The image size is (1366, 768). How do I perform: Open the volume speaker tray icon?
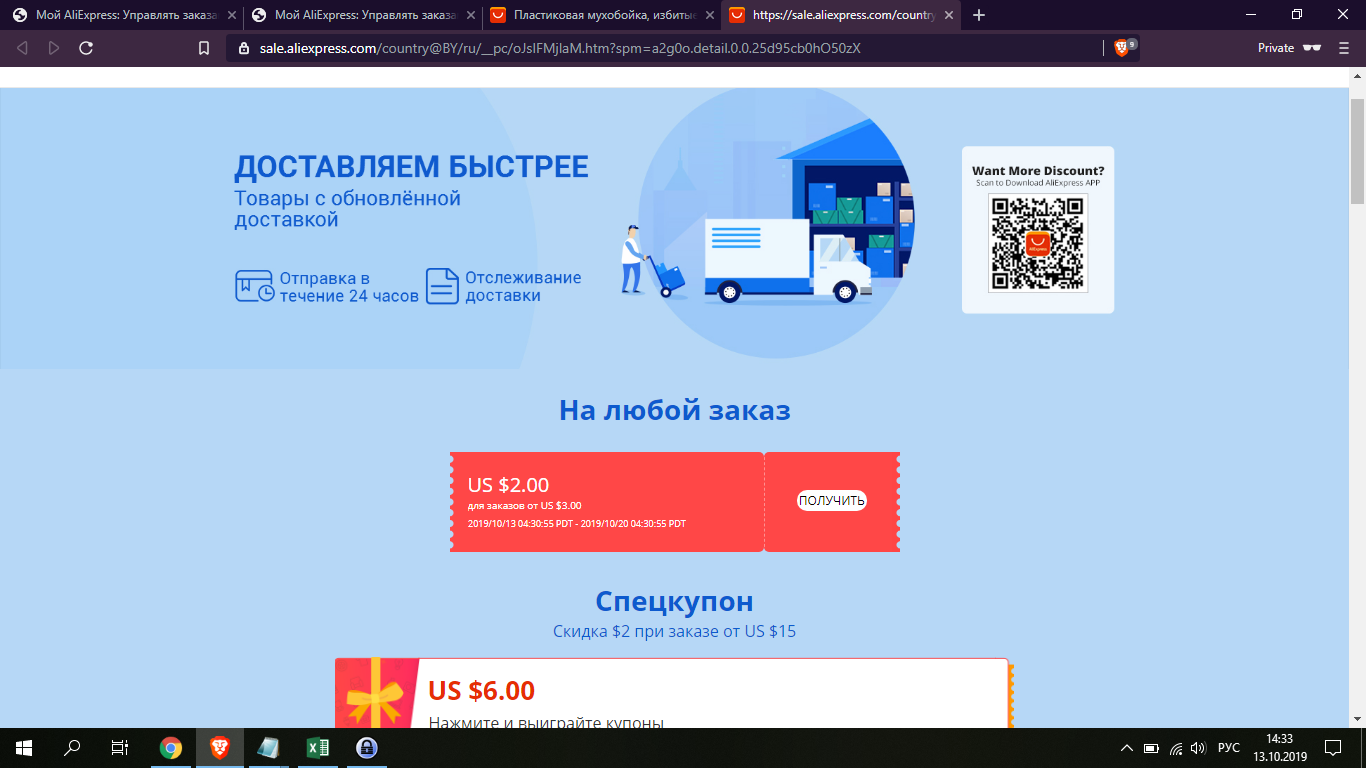coord(1199,748)
